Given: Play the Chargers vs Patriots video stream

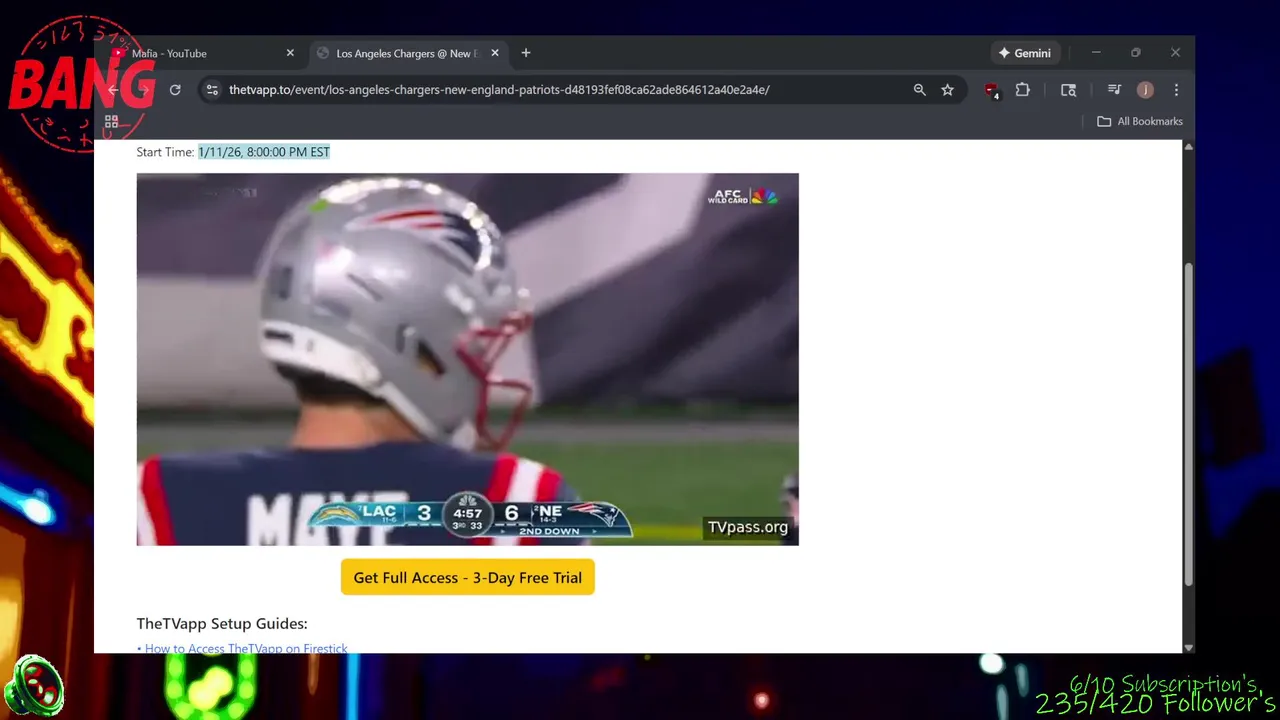Looking at the screenshot, I should (x=468, y=359).
